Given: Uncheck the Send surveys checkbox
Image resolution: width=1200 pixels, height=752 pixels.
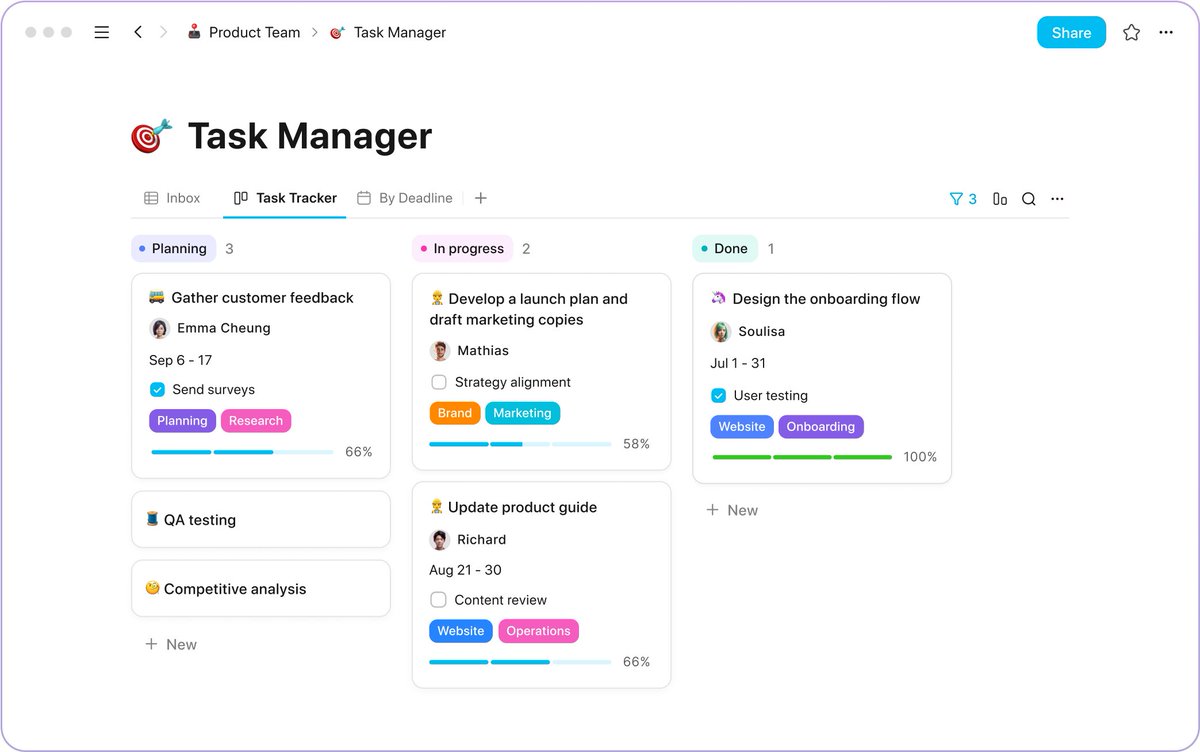Looking at the screenshot, I should [157, 389].
